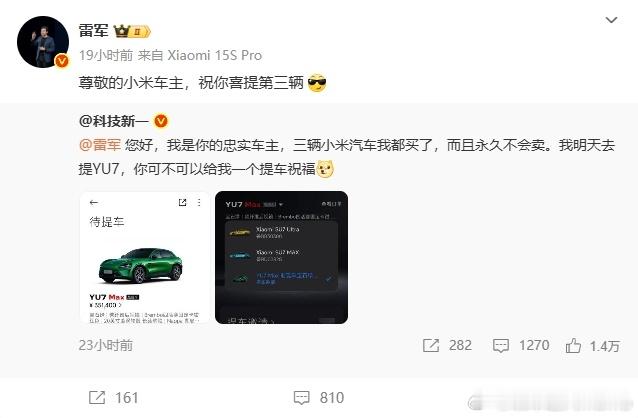
Task: Open Lei Jun's profile avatar
Action: pyautogui.click(x=43, y=42)
